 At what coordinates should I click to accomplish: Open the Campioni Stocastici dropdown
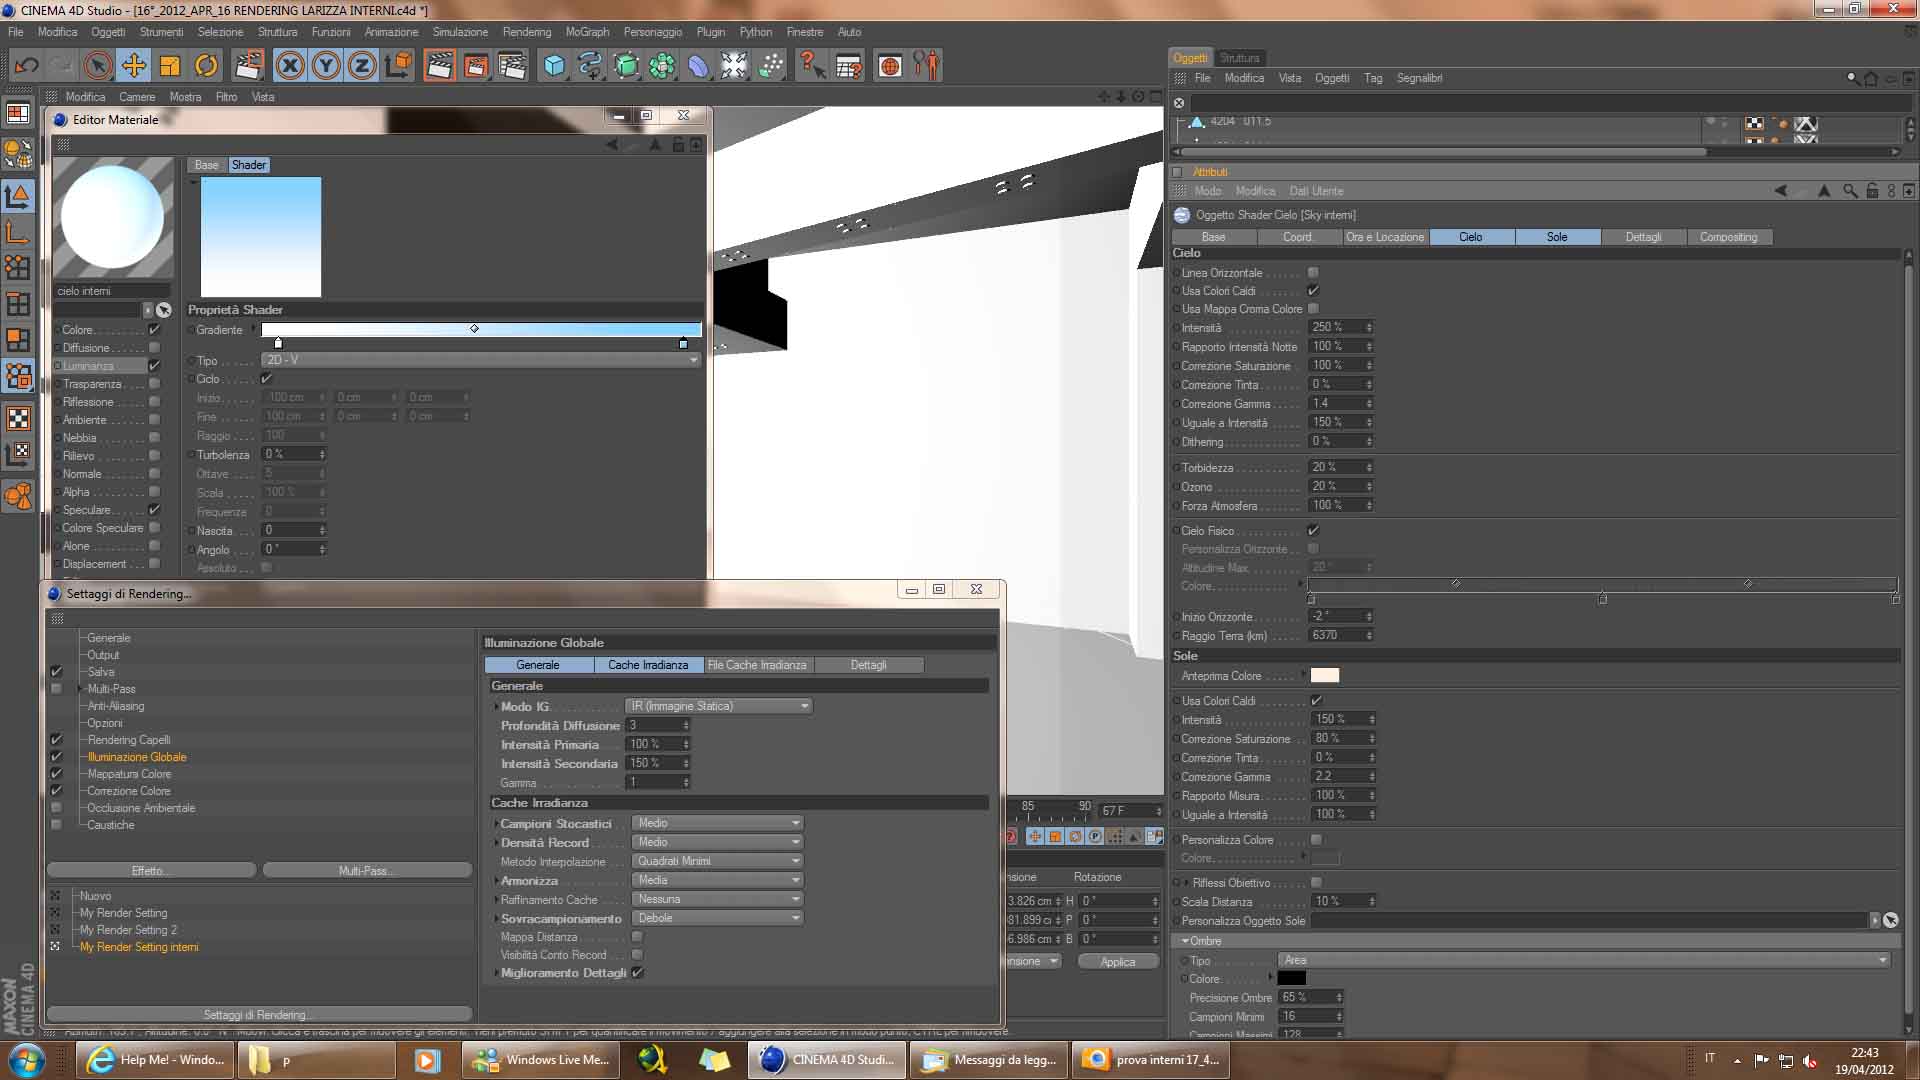pos(717,823)
